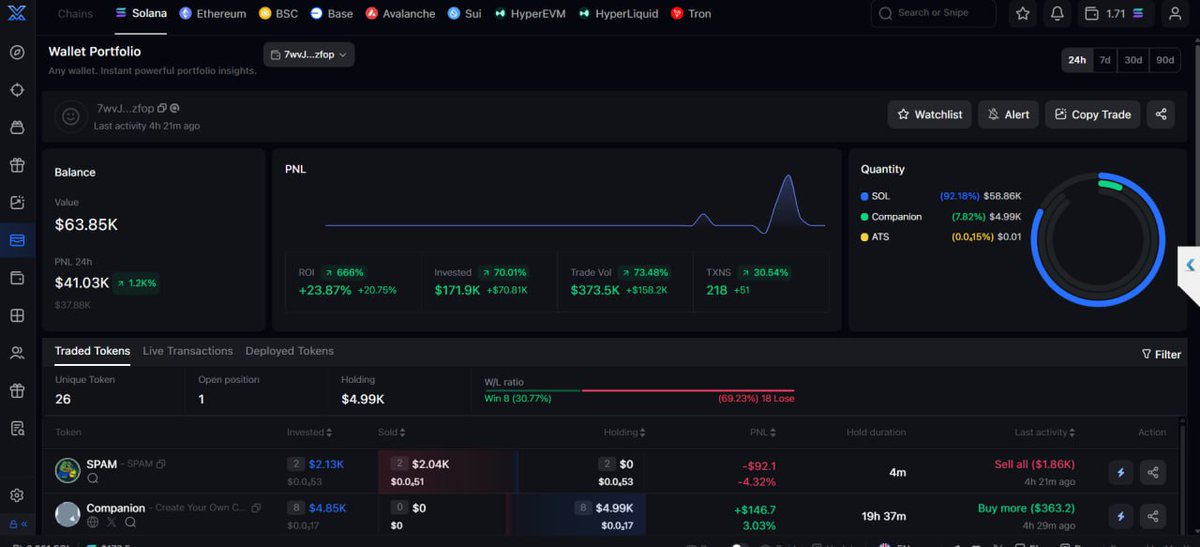Screen dimensions: 1200x547
Task: Click the X logo top left
Action: 17,14
